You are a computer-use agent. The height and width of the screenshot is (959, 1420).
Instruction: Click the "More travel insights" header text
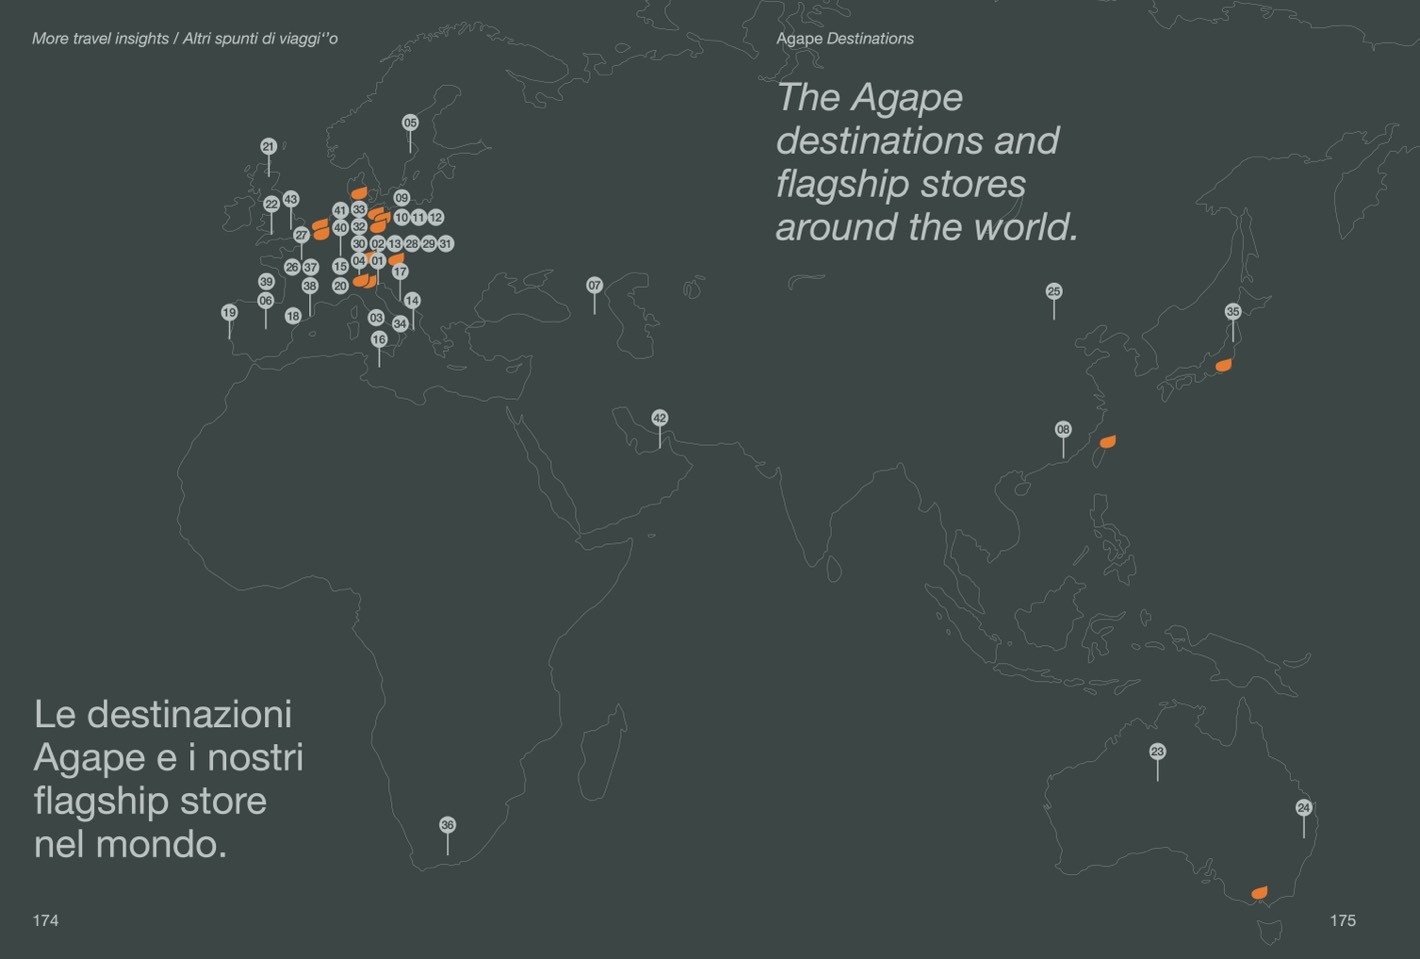tap(100, 39)
